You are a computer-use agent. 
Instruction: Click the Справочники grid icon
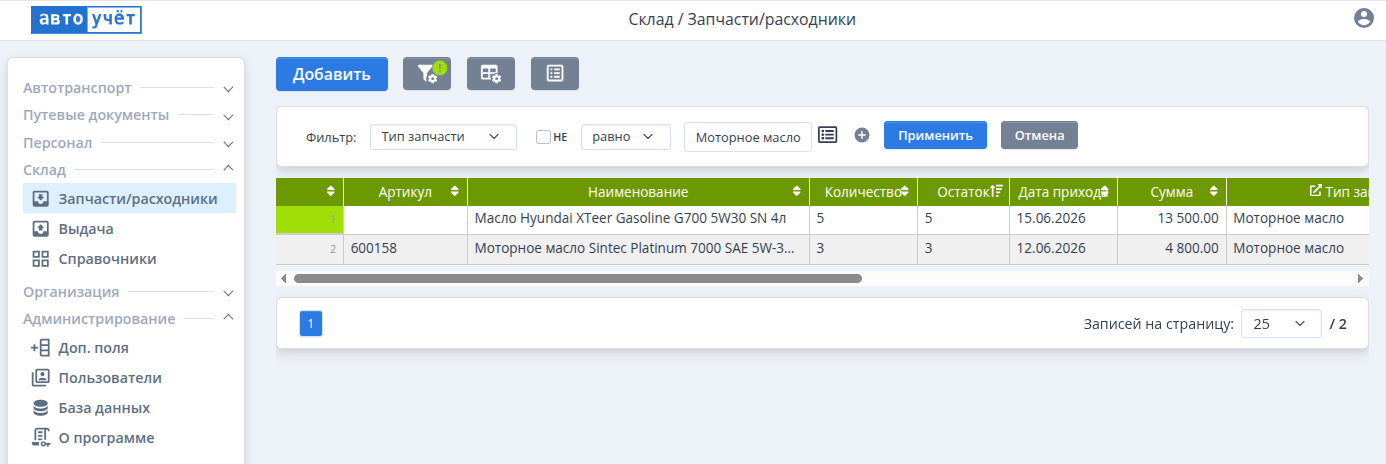click(x=41, y=259)
